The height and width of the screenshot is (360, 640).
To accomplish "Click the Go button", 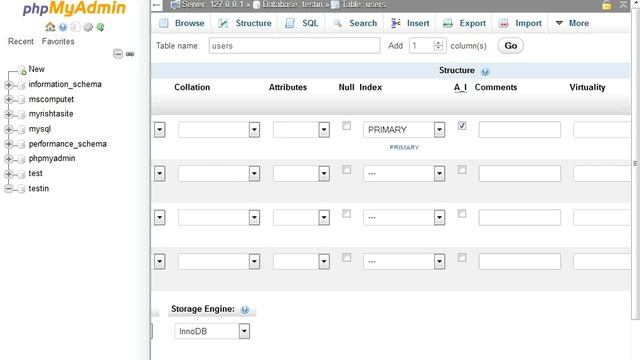I will pyautogui.click(x=510, y=46).
